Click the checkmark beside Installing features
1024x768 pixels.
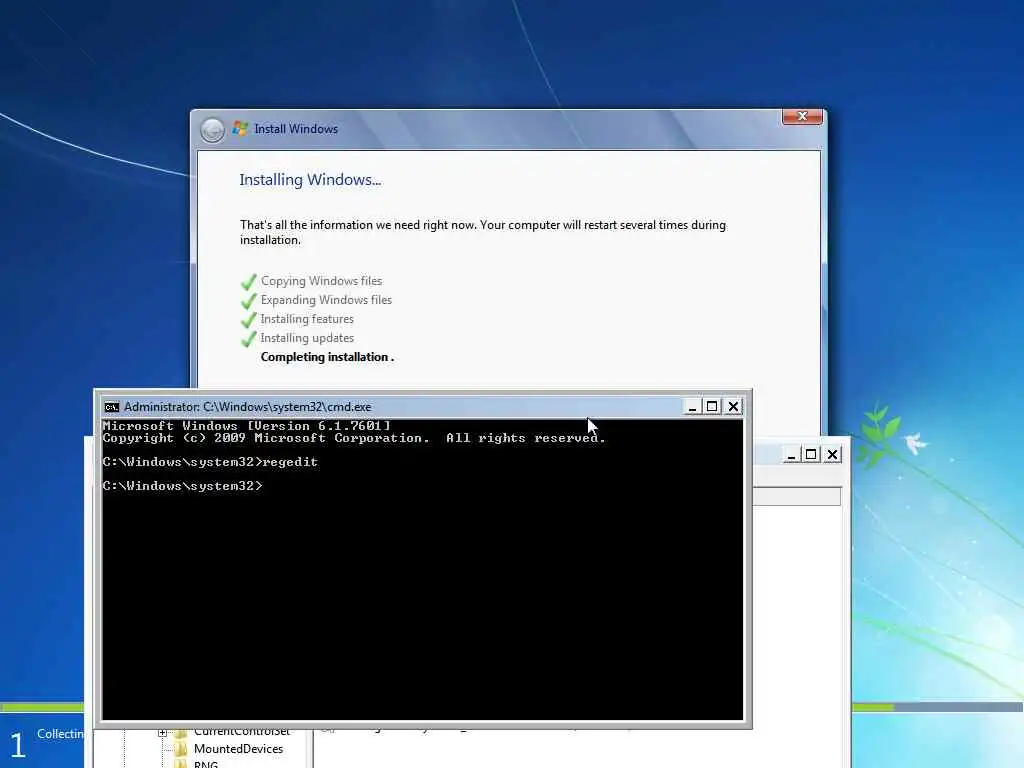click(249, 320)
